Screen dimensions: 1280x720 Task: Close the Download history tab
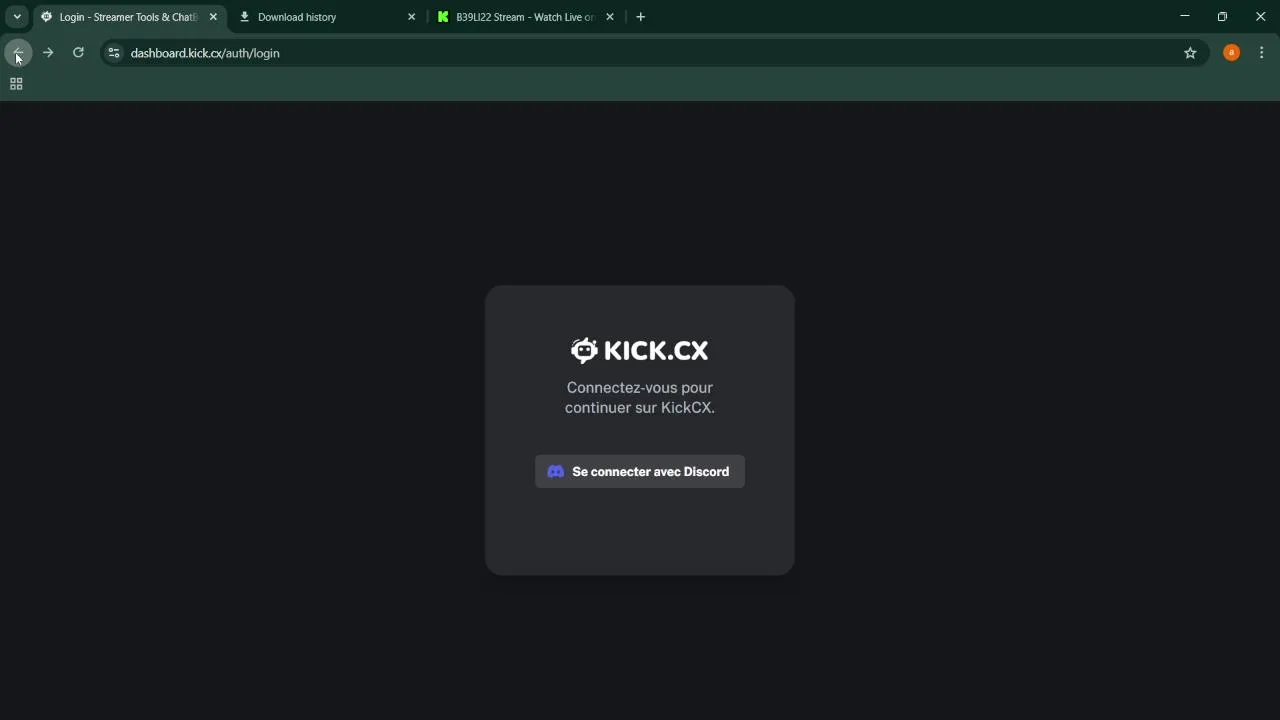pos(411,17)
